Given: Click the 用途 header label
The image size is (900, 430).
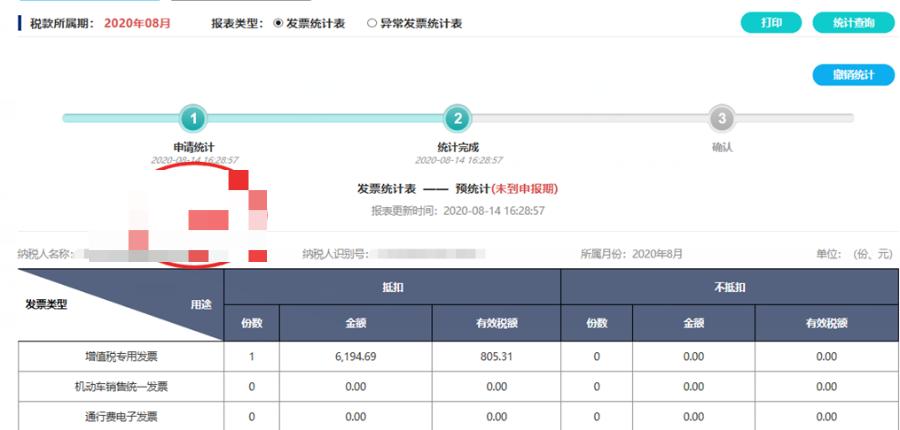Looking at the screenshot, I should (201, 305).
